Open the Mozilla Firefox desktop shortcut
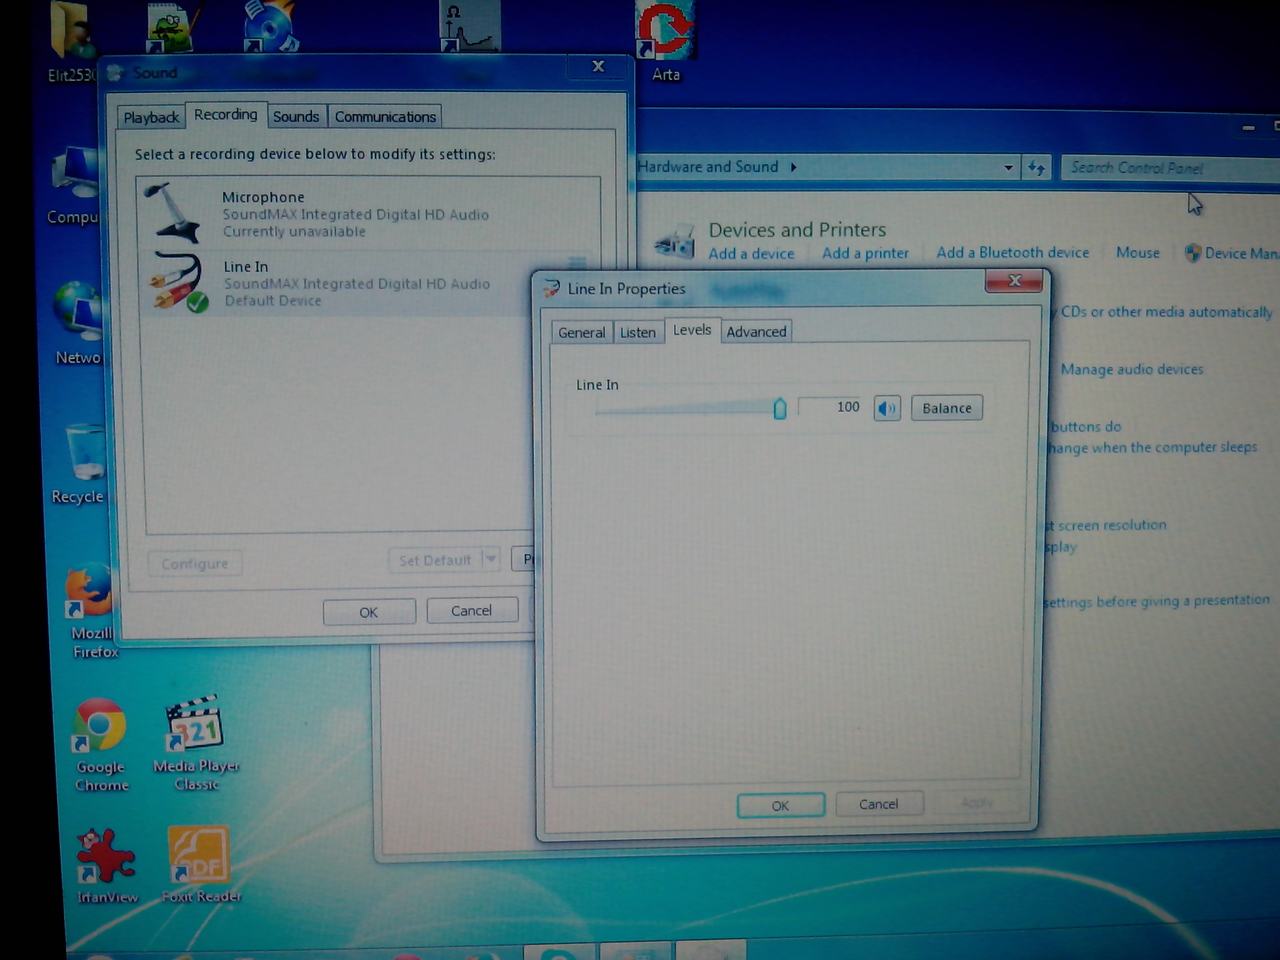The height and width of the screenshot is (960, 1280). 92,610
